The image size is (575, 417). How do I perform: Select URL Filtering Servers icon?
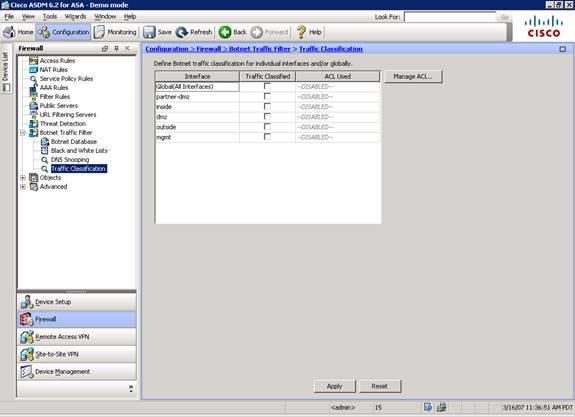click(x=33, y=114)
